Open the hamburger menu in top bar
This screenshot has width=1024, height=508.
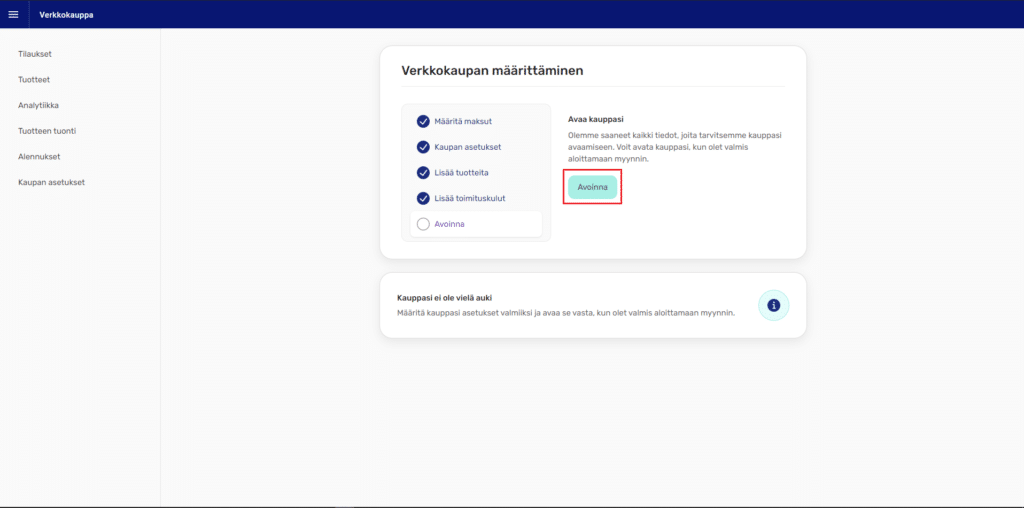coord(14,14)
